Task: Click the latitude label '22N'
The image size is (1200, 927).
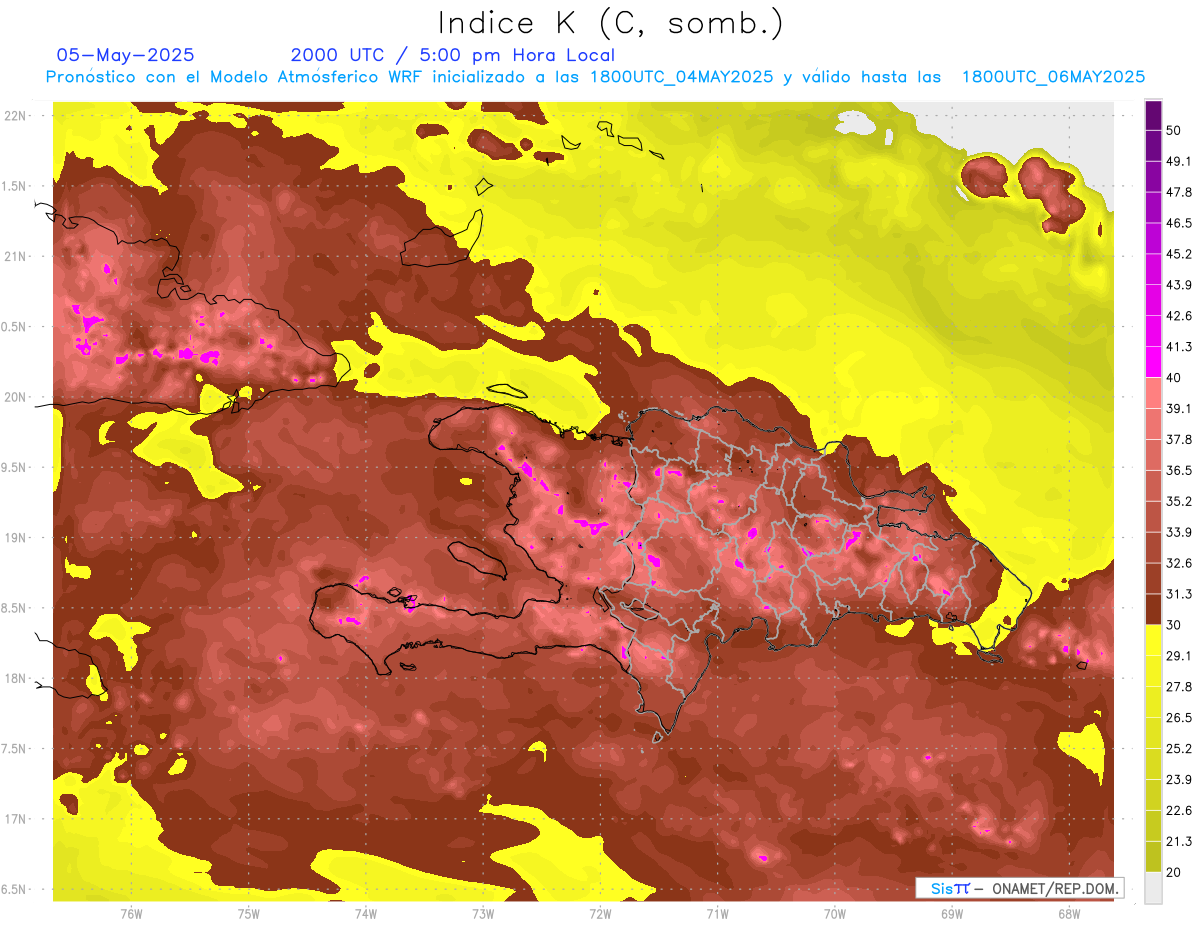Action: [x=15, y=116]
